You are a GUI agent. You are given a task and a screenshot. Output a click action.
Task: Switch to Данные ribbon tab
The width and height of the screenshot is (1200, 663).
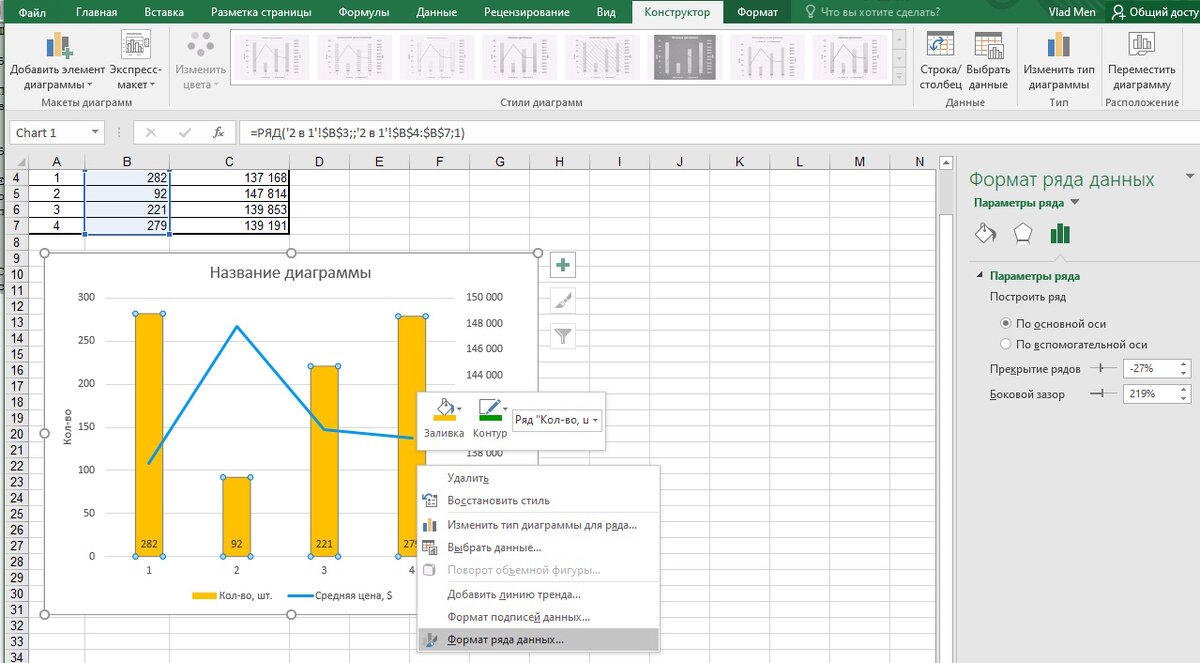[x=437, y=12]
